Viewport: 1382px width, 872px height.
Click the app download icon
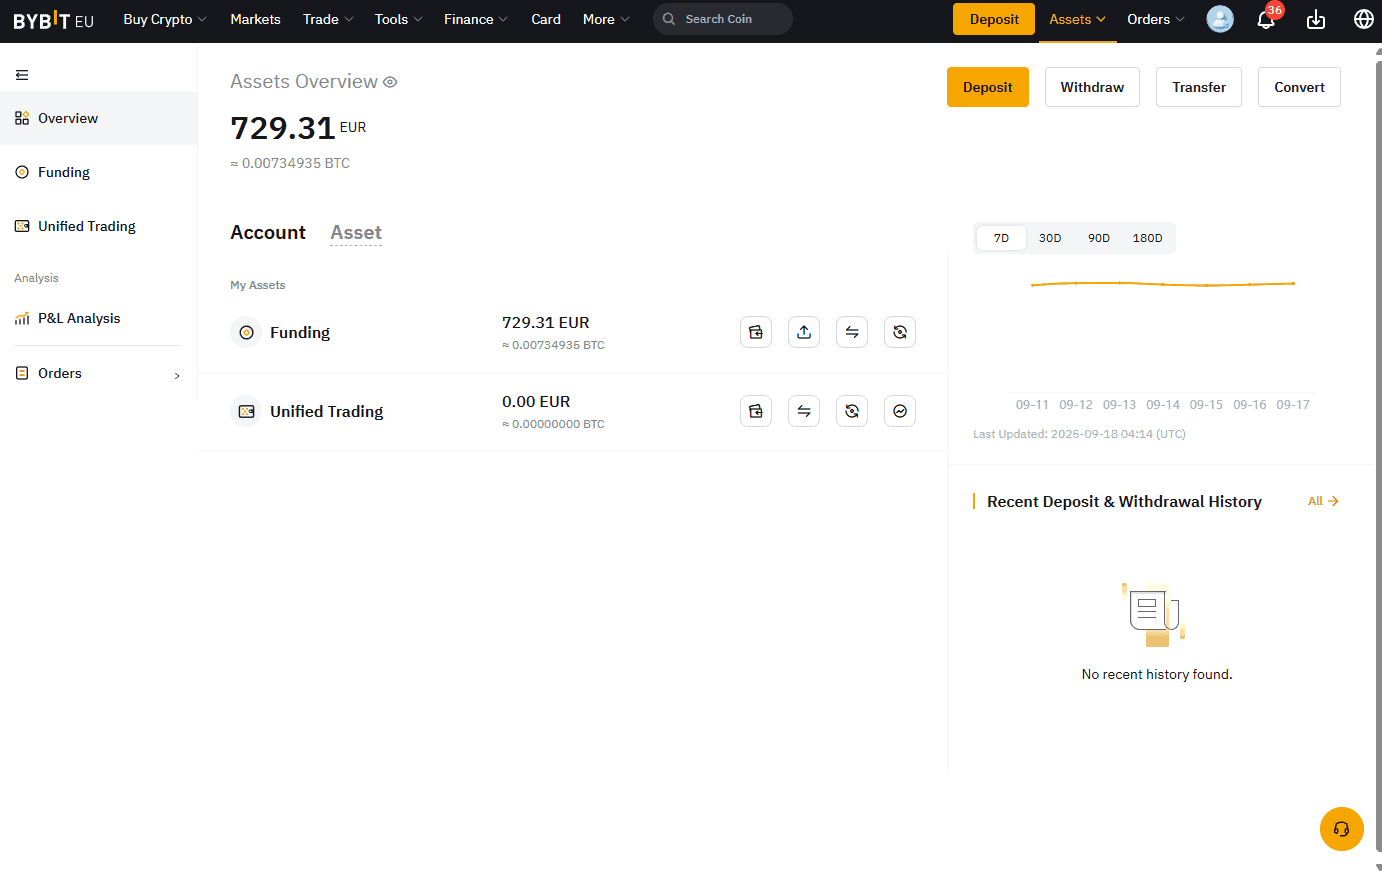(1316, 20)
